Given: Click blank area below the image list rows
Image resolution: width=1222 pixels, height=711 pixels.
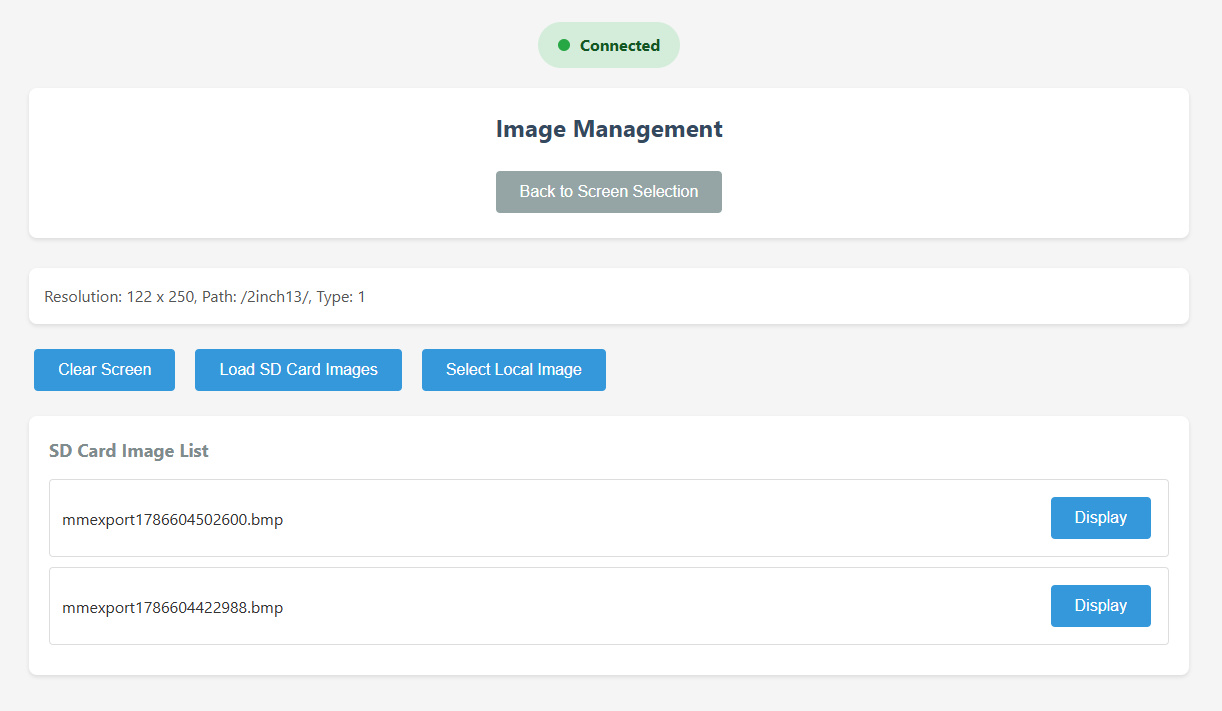Looking at the screenshot, I should 609,659.
